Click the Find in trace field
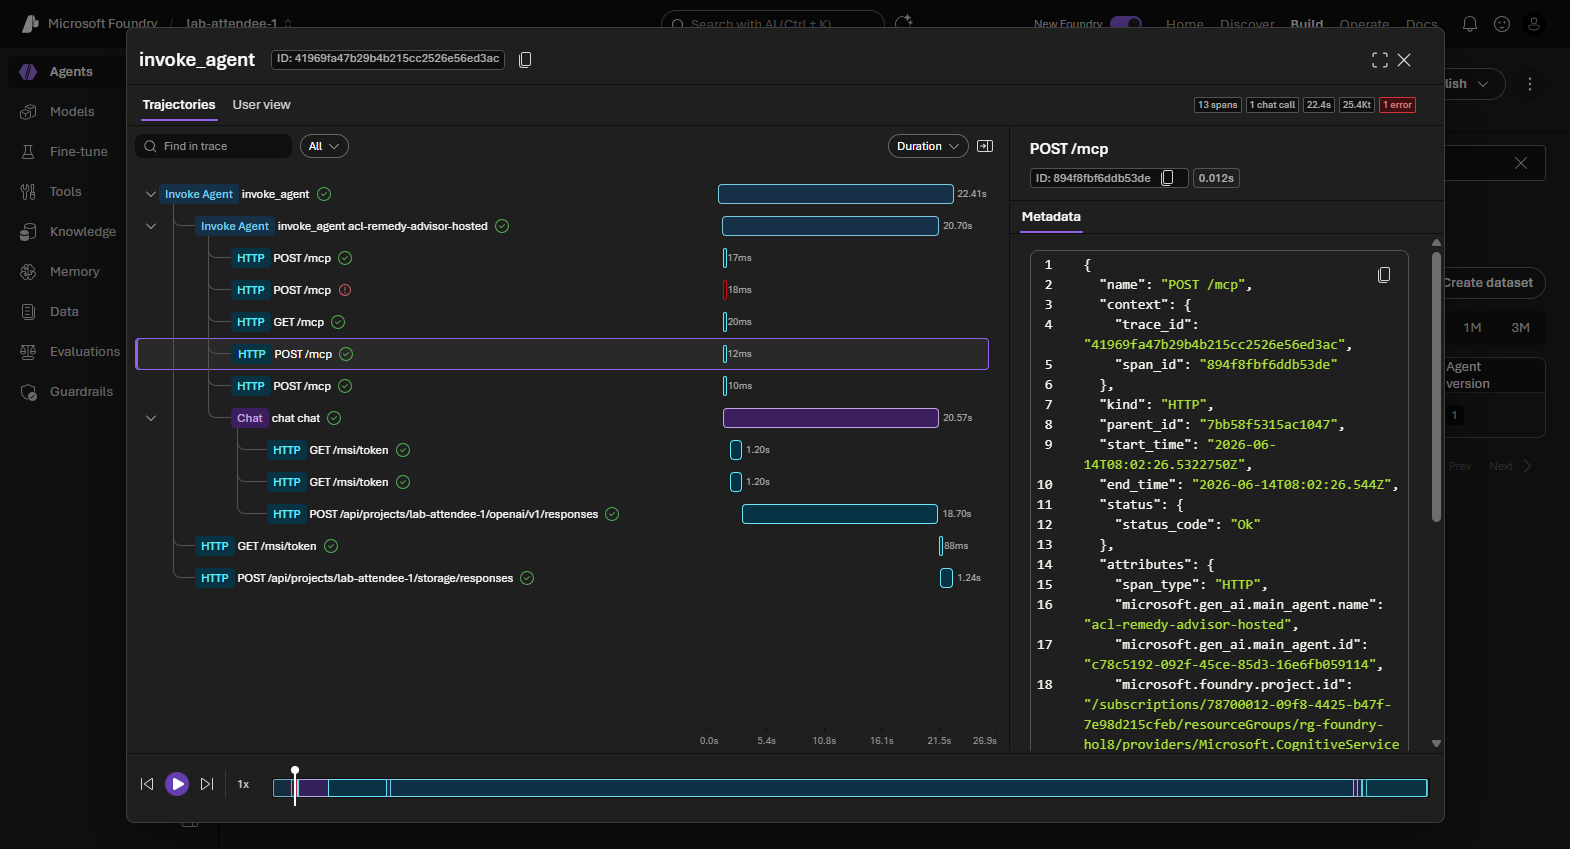 pyautogui.click(x=214, y=146)
